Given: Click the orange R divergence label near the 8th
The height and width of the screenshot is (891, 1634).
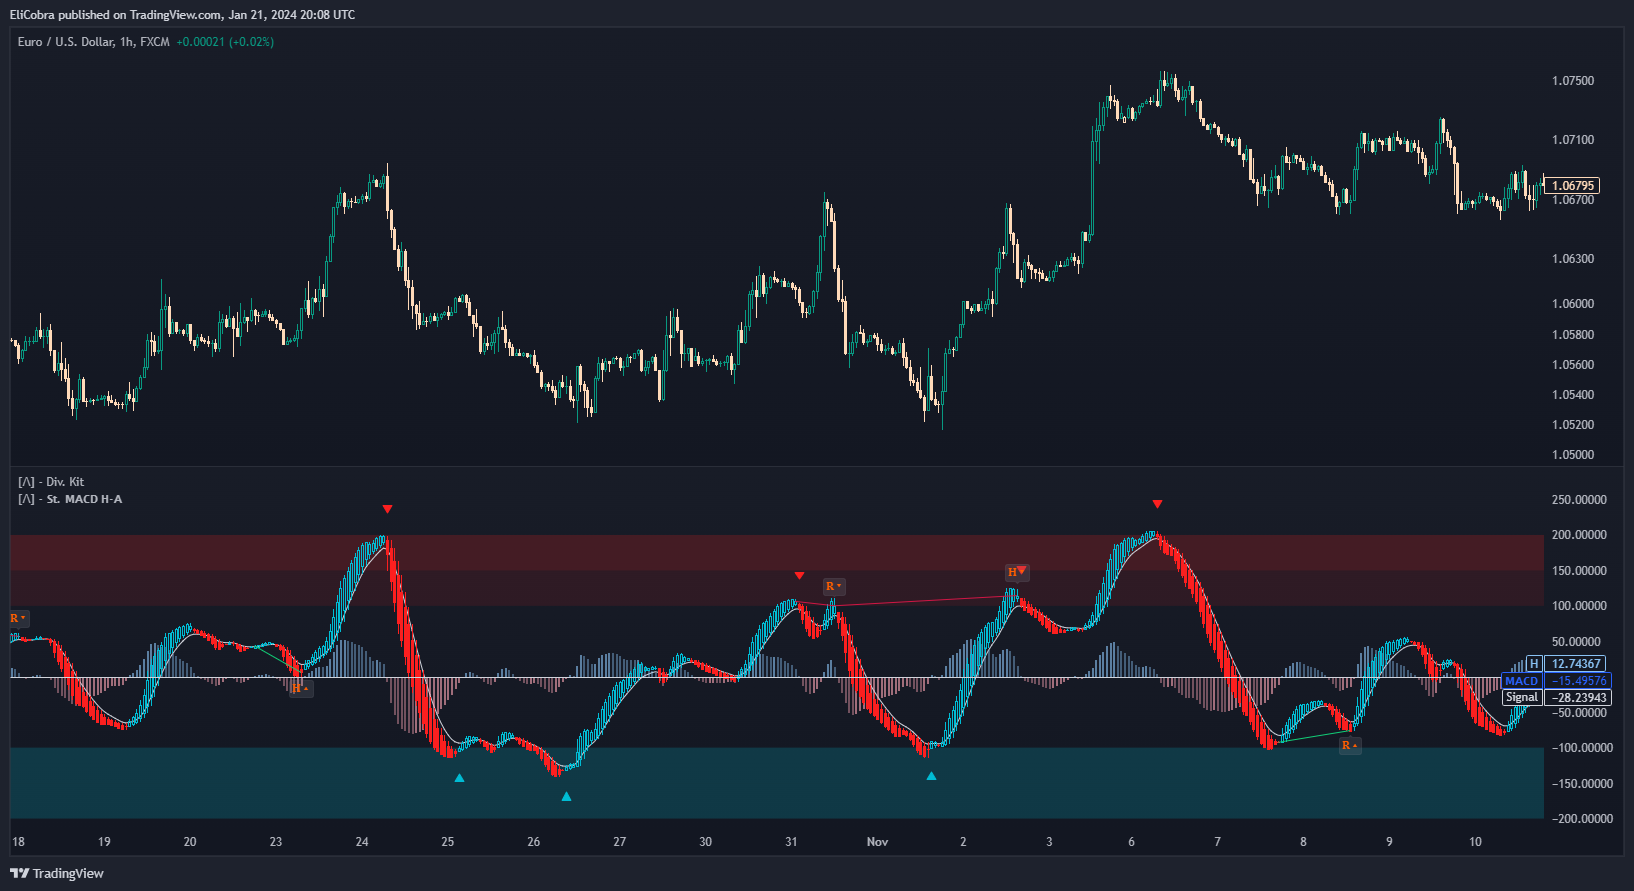Looking at the screenshot, I should (x=1349, y=745).
